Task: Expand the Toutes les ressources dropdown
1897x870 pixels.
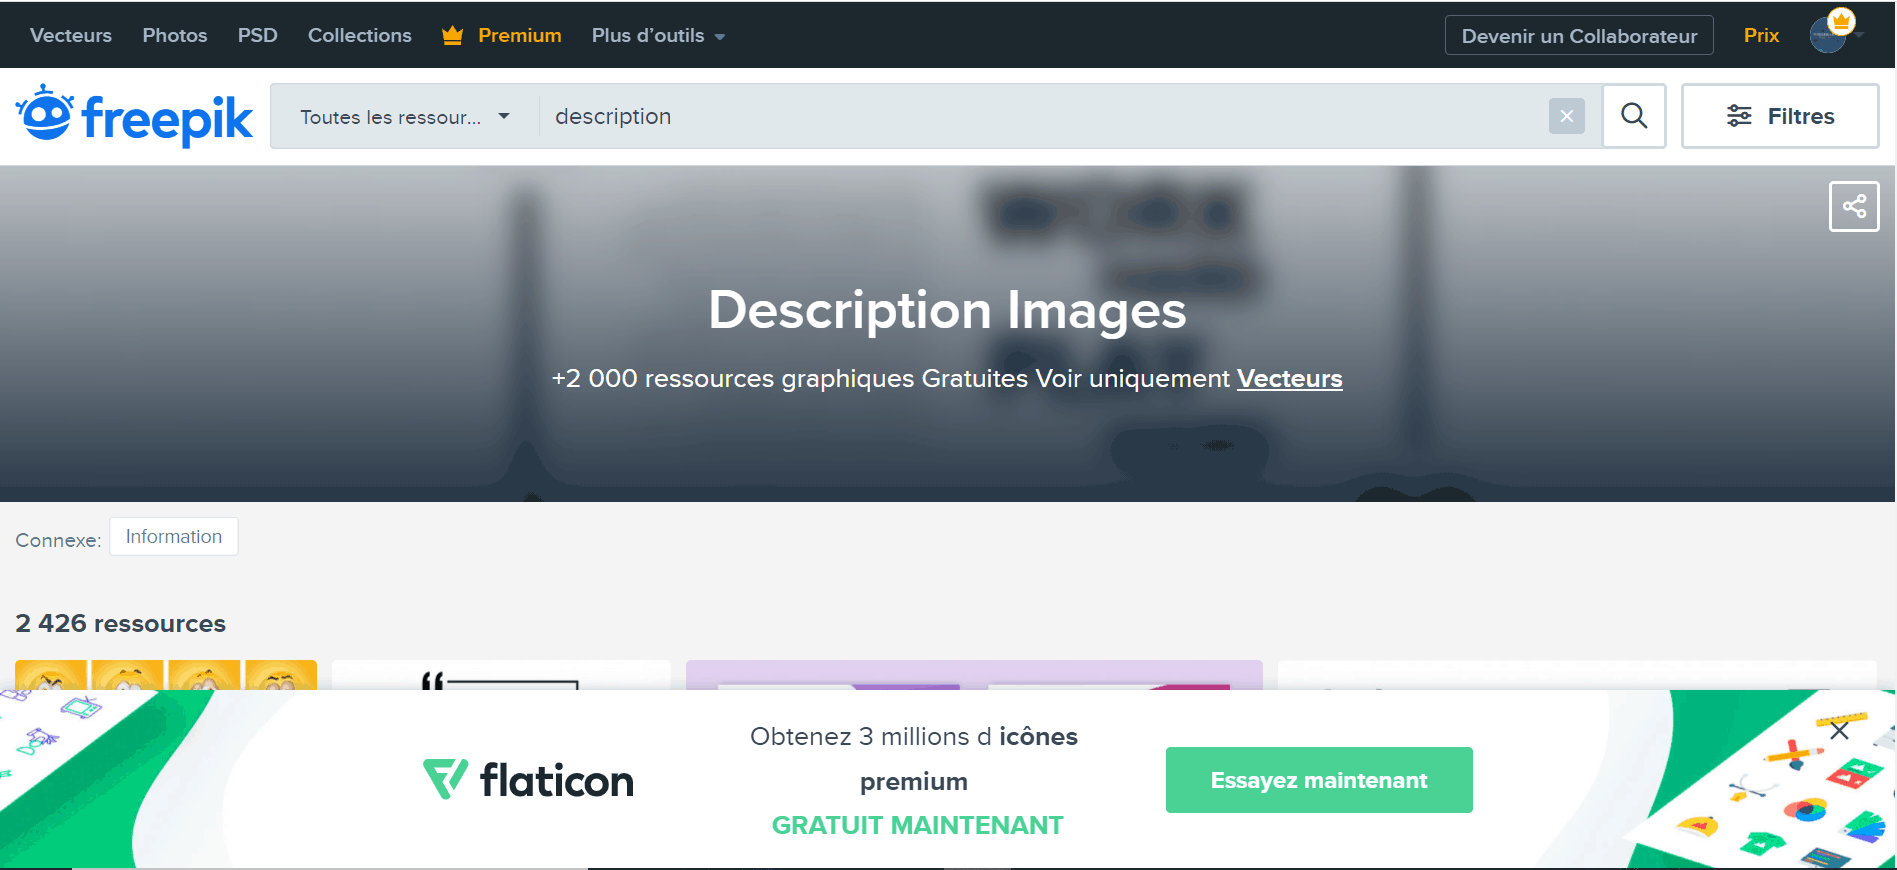Action: [405, 117]
